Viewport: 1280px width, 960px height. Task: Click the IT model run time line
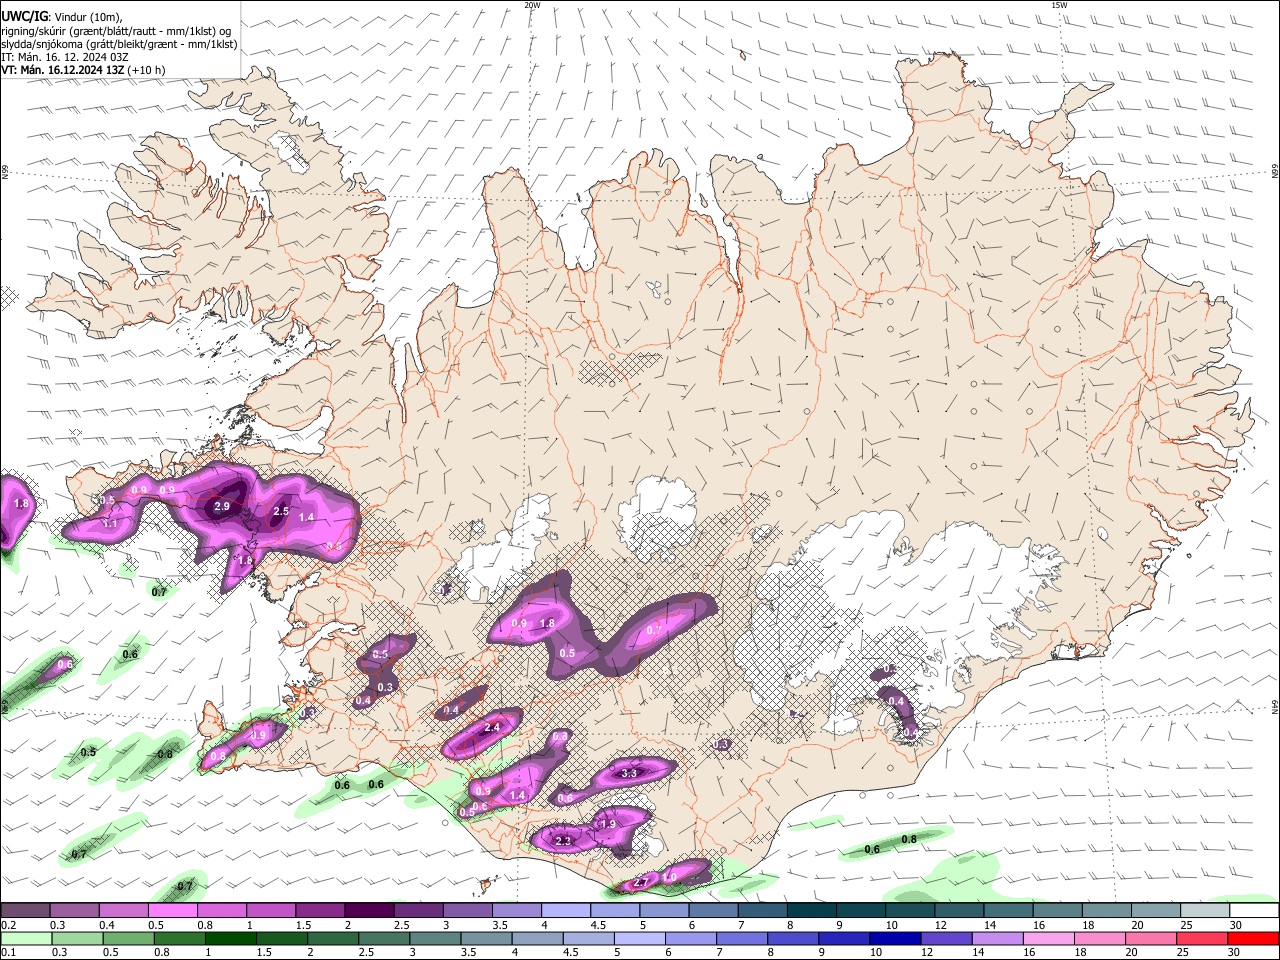coord(67,57)
